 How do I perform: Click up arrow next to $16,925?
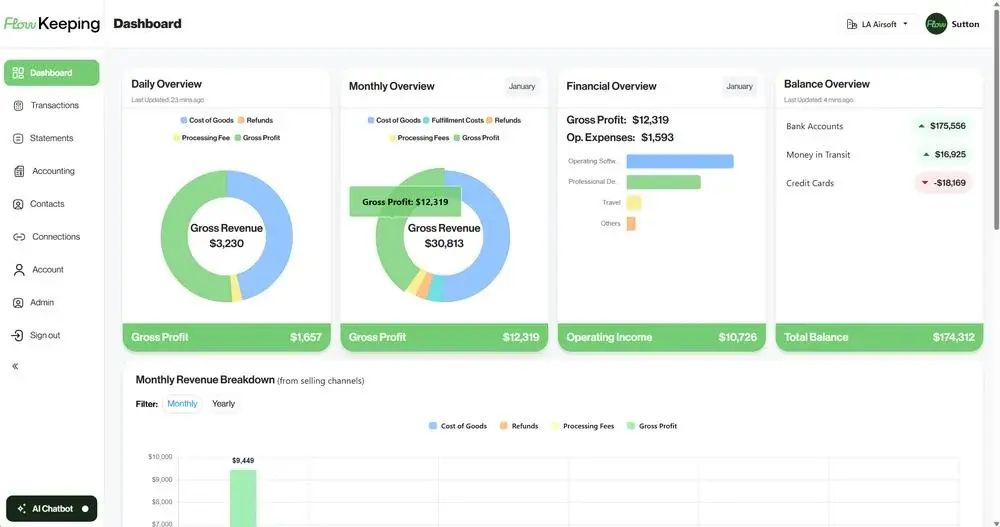point(926,154)
